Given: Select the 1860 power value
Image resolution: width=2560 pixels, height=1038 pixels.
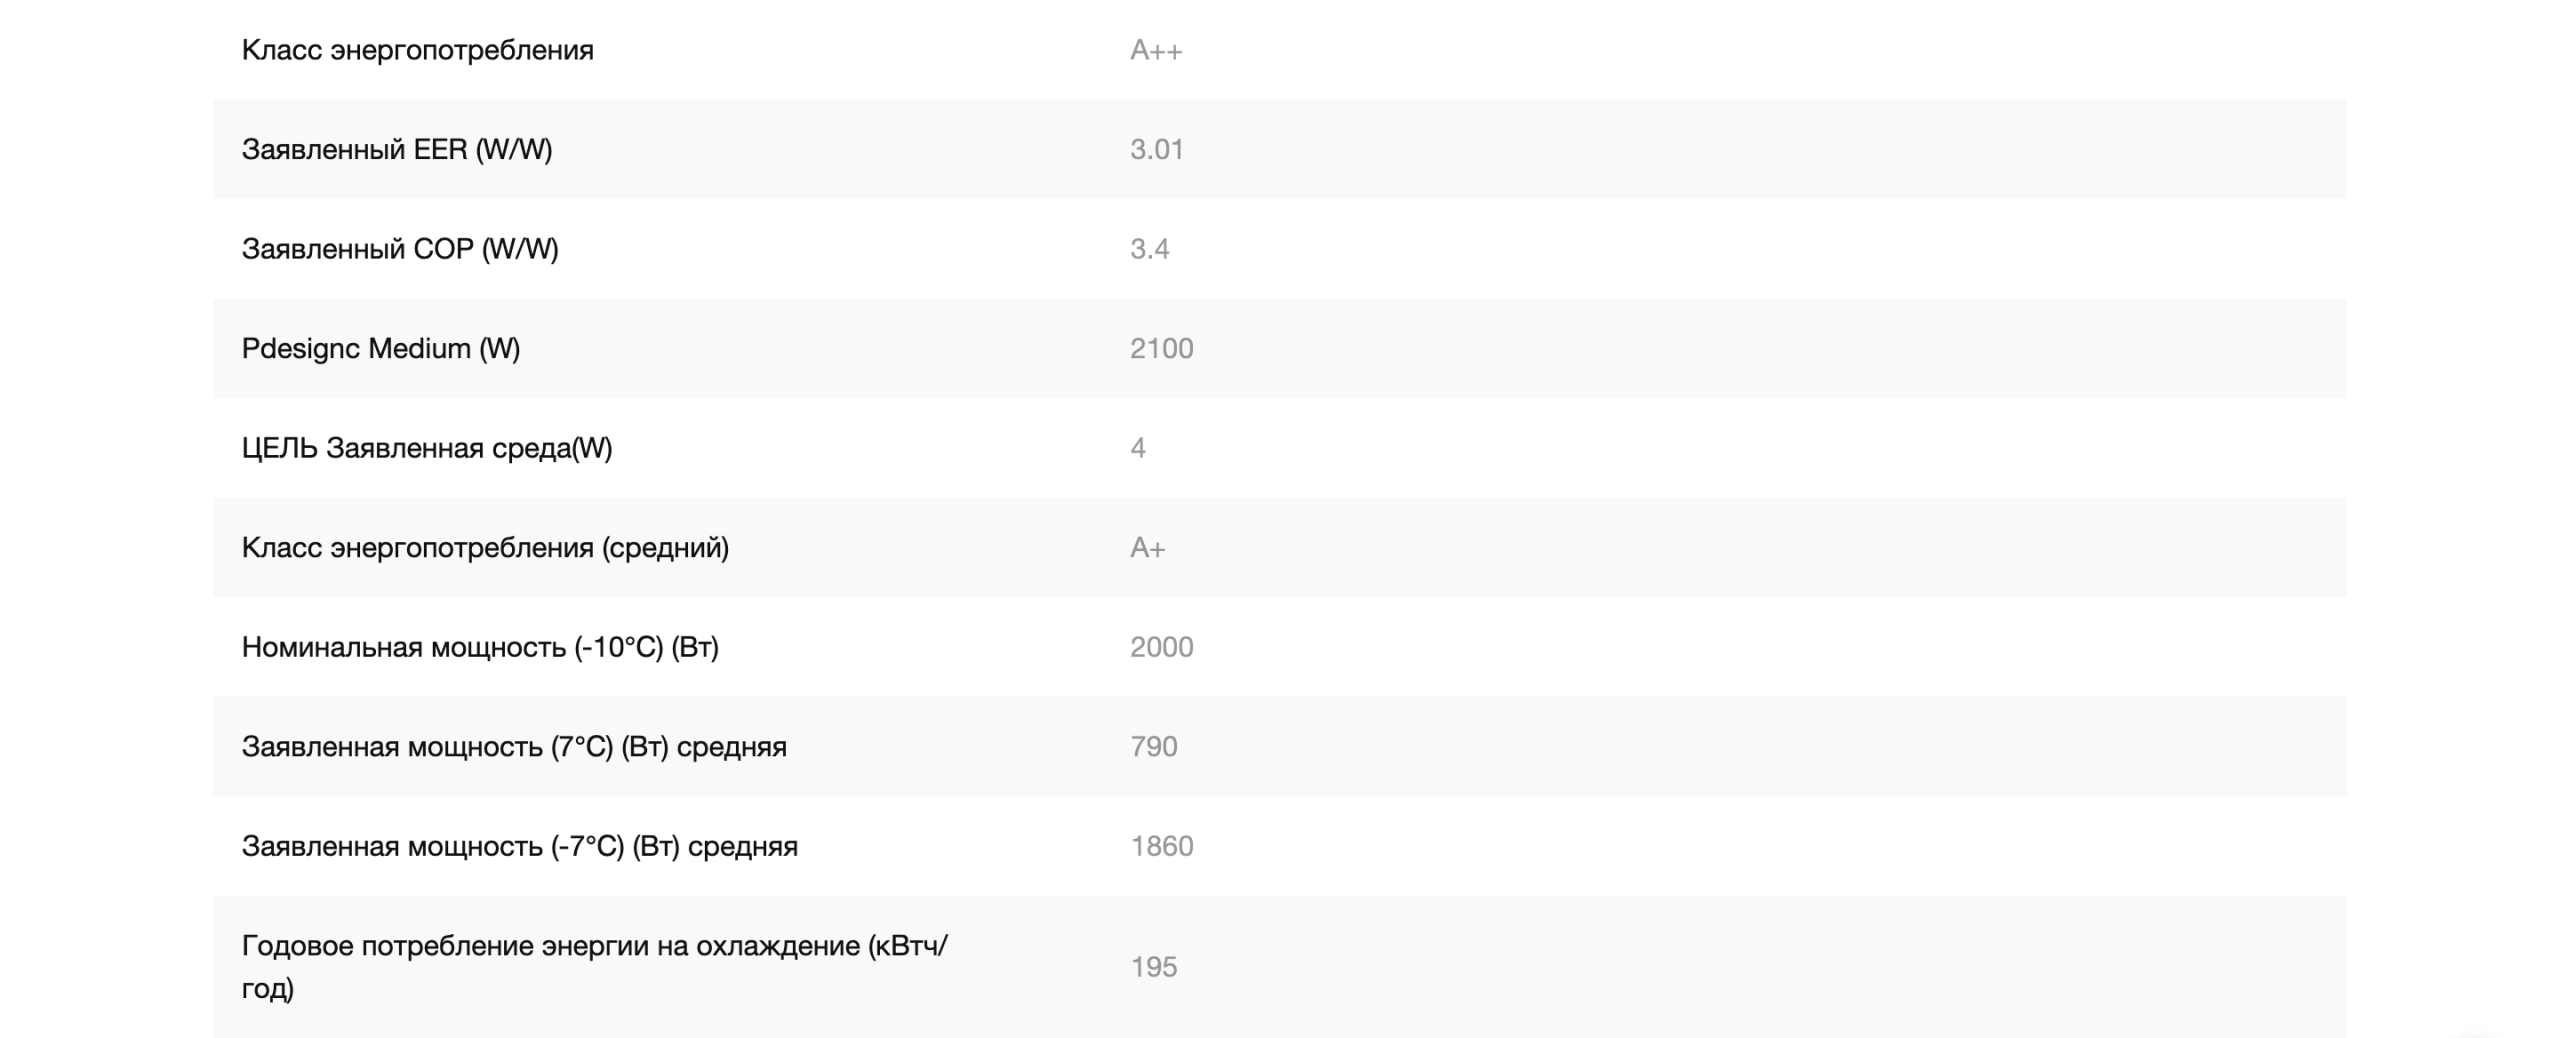Looking at the screenshot, I should [1162, 846].
